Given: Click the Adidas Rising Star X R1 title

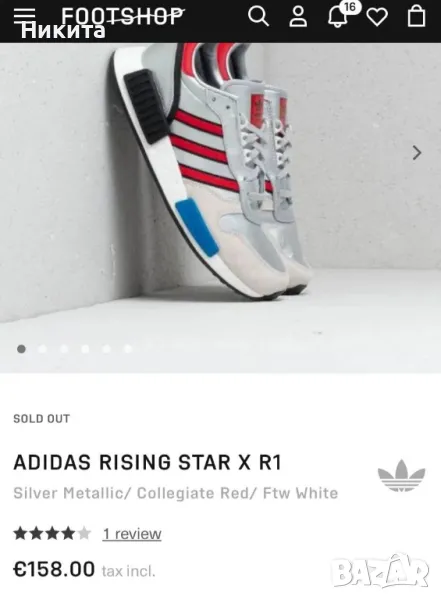Looking at the screenshot, I should coord(148,462).
